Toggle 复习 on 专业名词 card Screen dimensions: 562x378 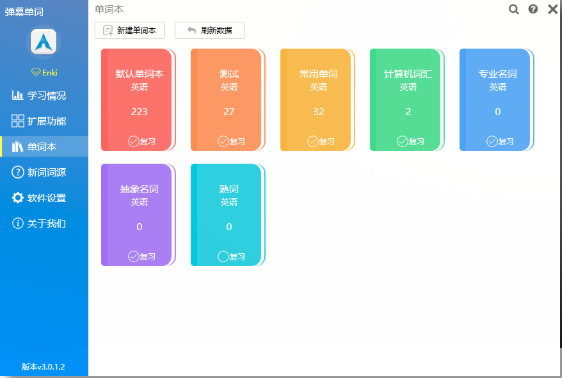coord(500,141)
